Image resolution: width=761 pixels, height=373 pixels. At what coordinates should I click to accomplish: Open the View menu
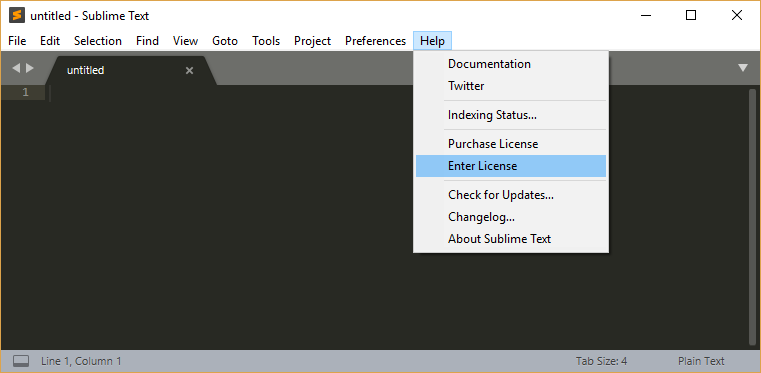[185, 41]
